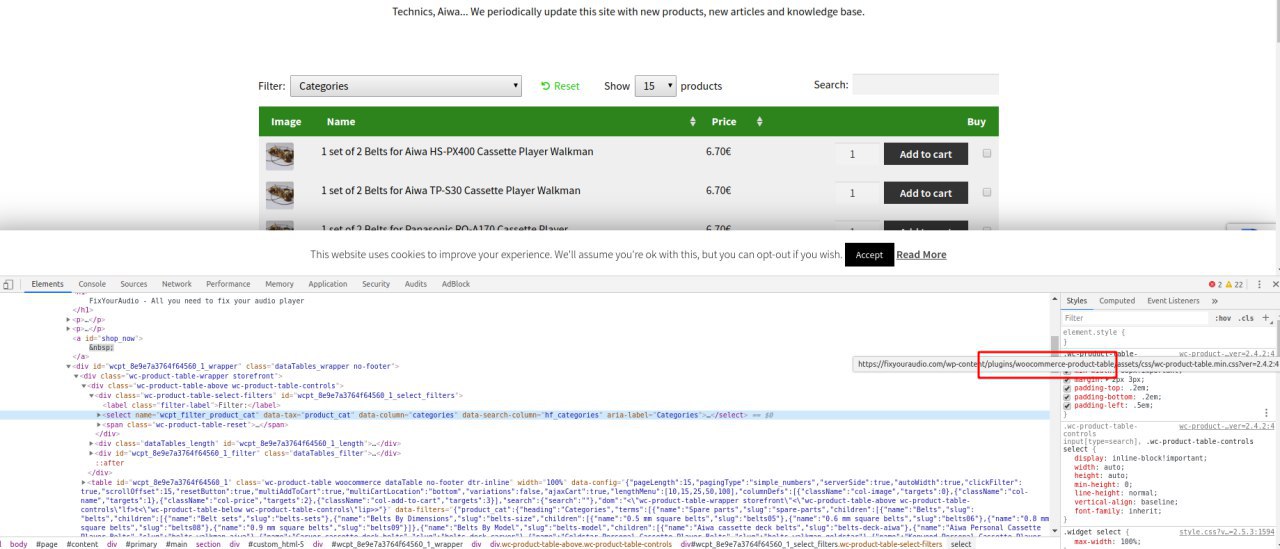Toggle the .cls class editor

click(x=1246, y=318)
